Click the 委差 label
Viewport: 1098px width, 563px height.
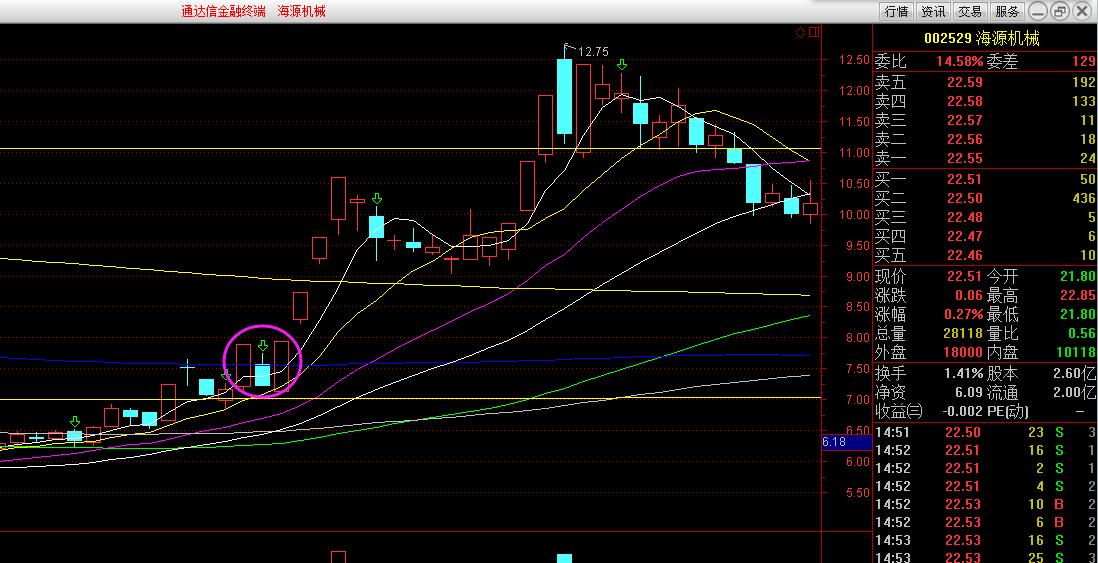pos(1002,62)
